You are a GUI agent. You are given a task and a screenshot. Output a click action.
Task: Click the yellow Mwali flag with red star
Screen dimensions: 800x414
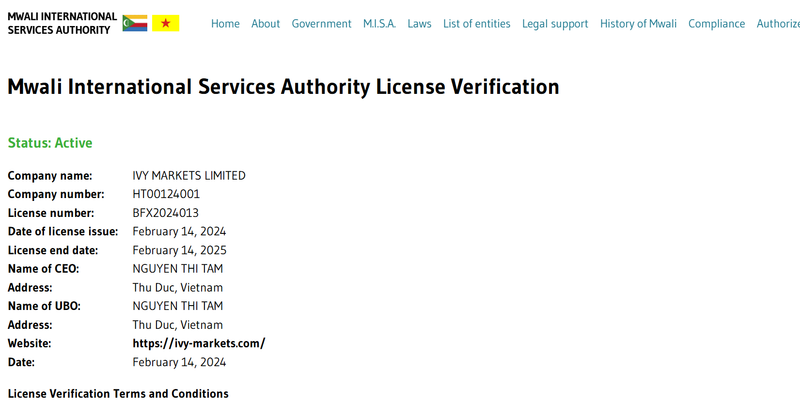pyautogui.click(x=166, y=23)
